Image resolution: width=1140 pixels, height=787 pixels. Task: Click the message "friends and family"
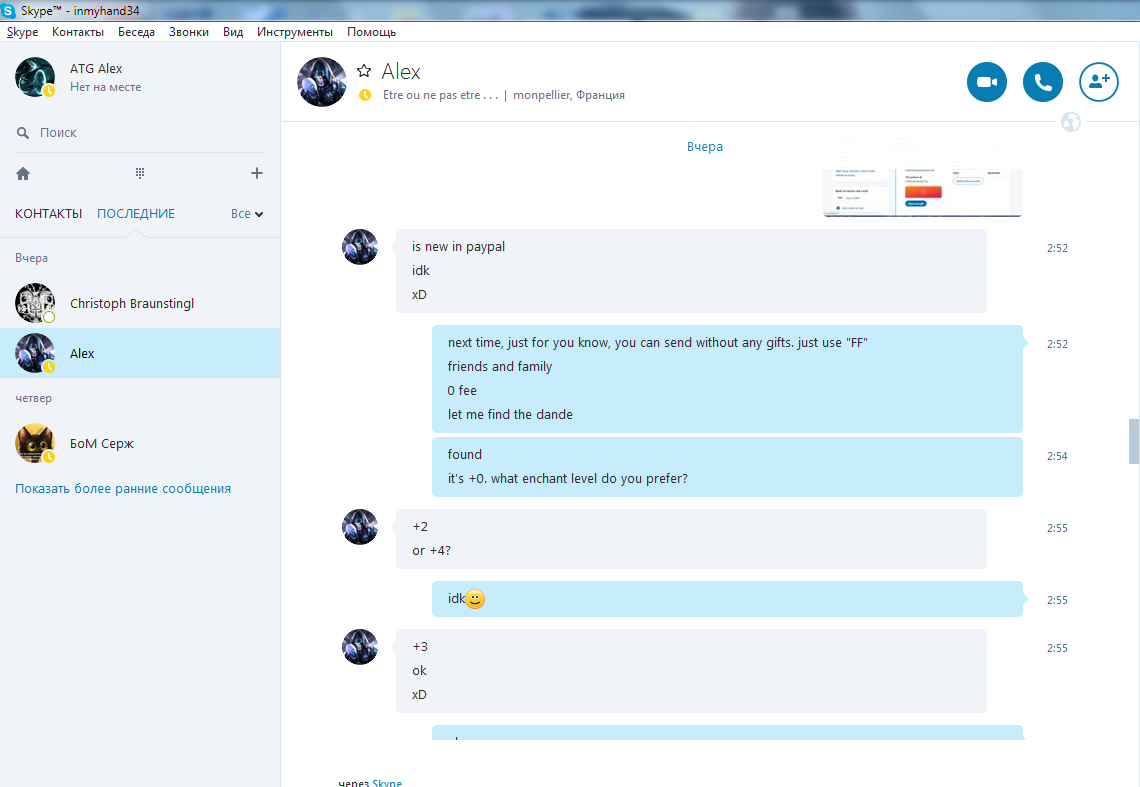point(499,367)
